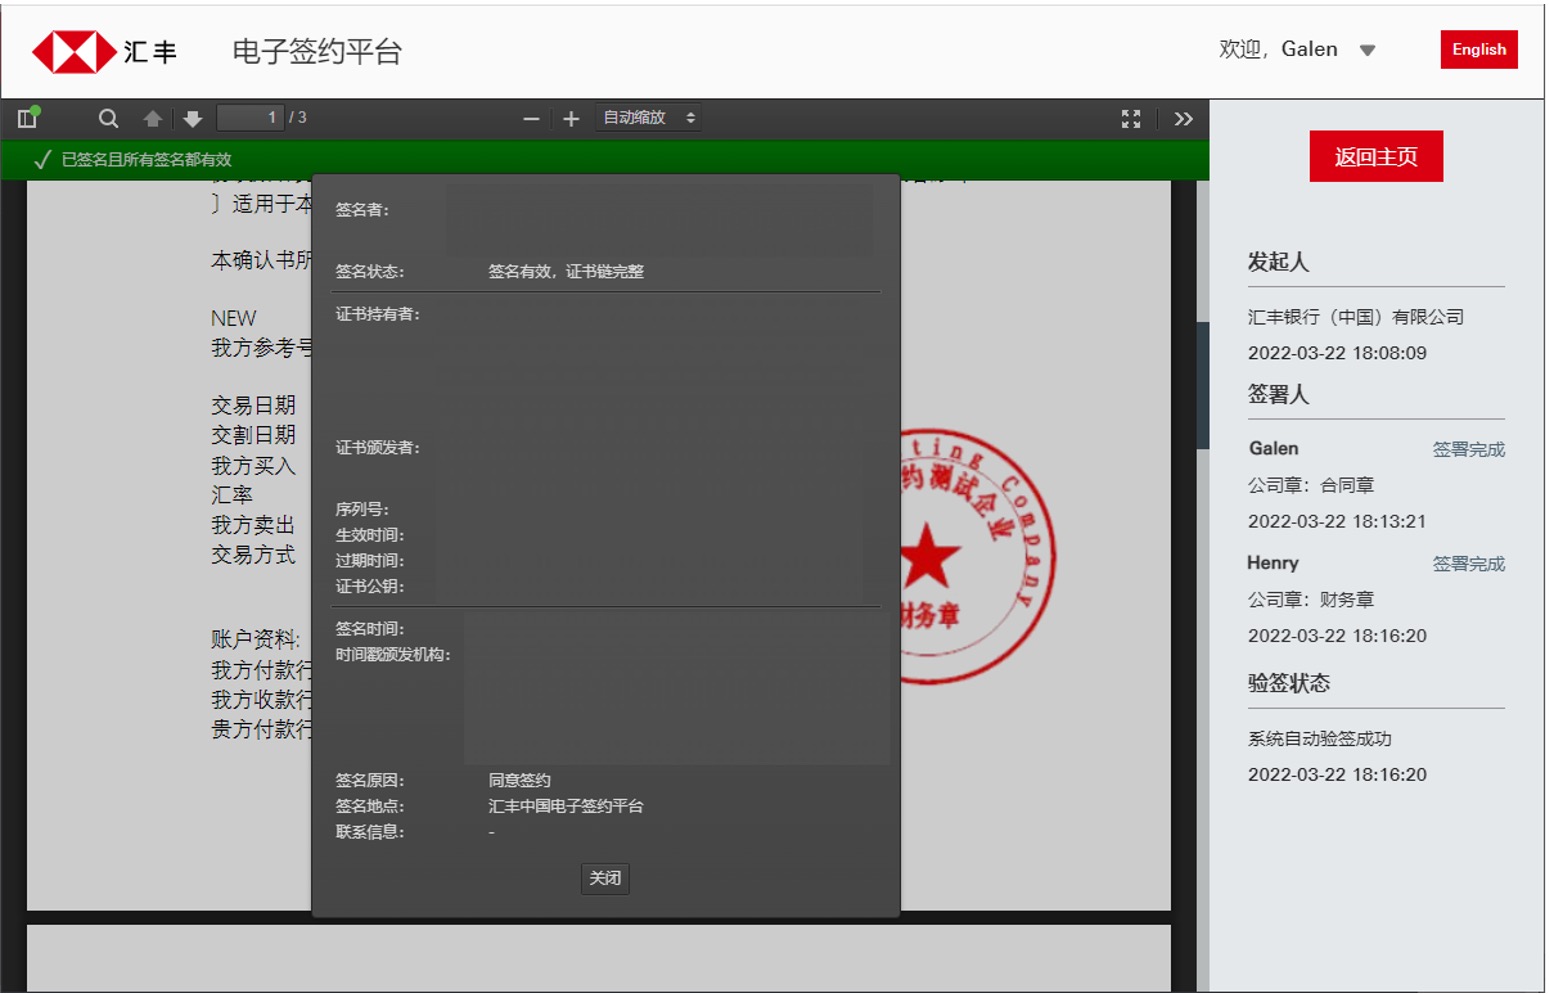Click the document vertical scrollbar

point(1202,385)
